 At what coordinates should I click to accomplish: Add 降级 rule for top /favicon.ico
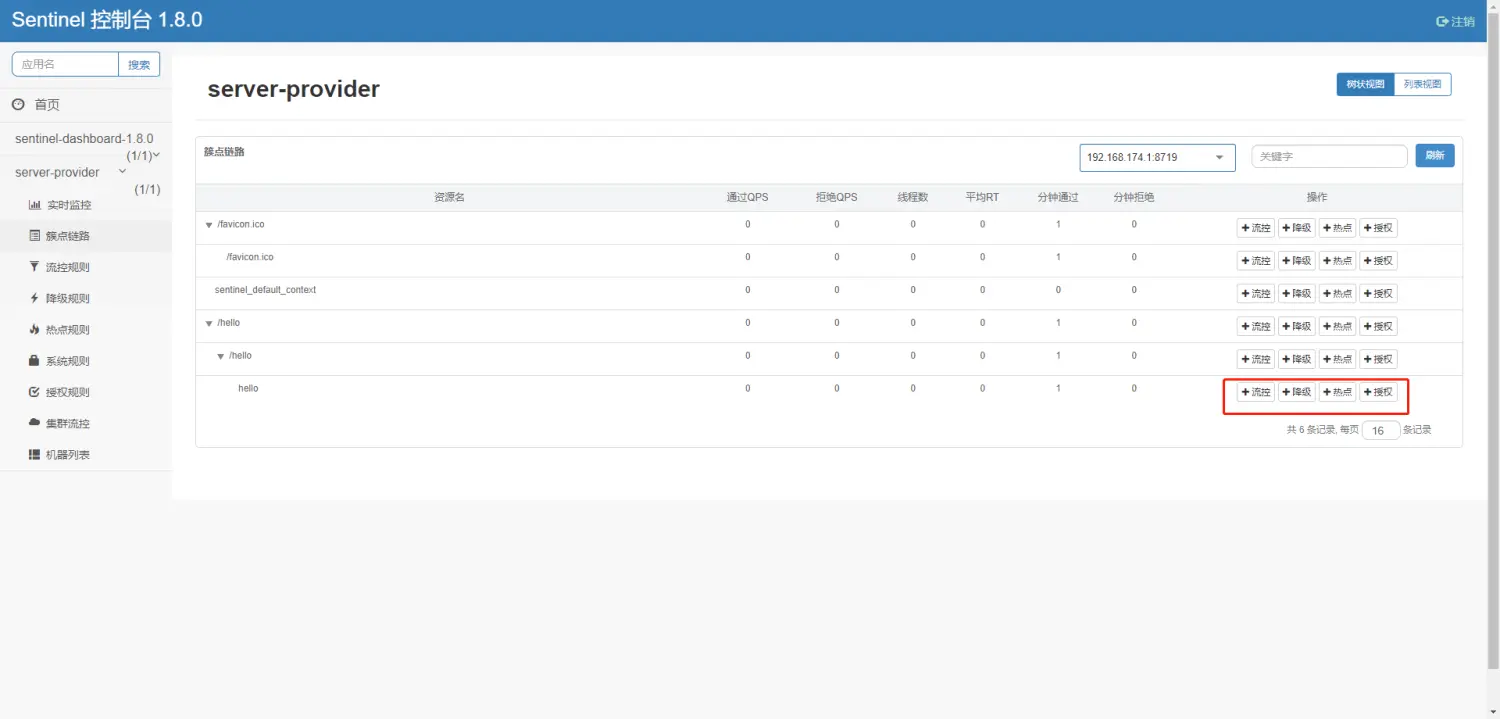click(1296, 228)
